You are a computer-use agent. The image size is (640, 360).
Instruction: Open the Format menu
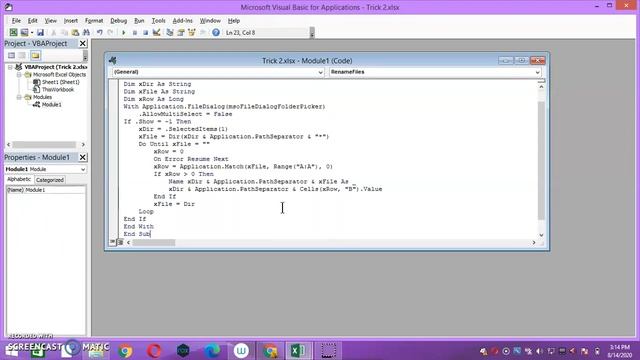point(94,20)
